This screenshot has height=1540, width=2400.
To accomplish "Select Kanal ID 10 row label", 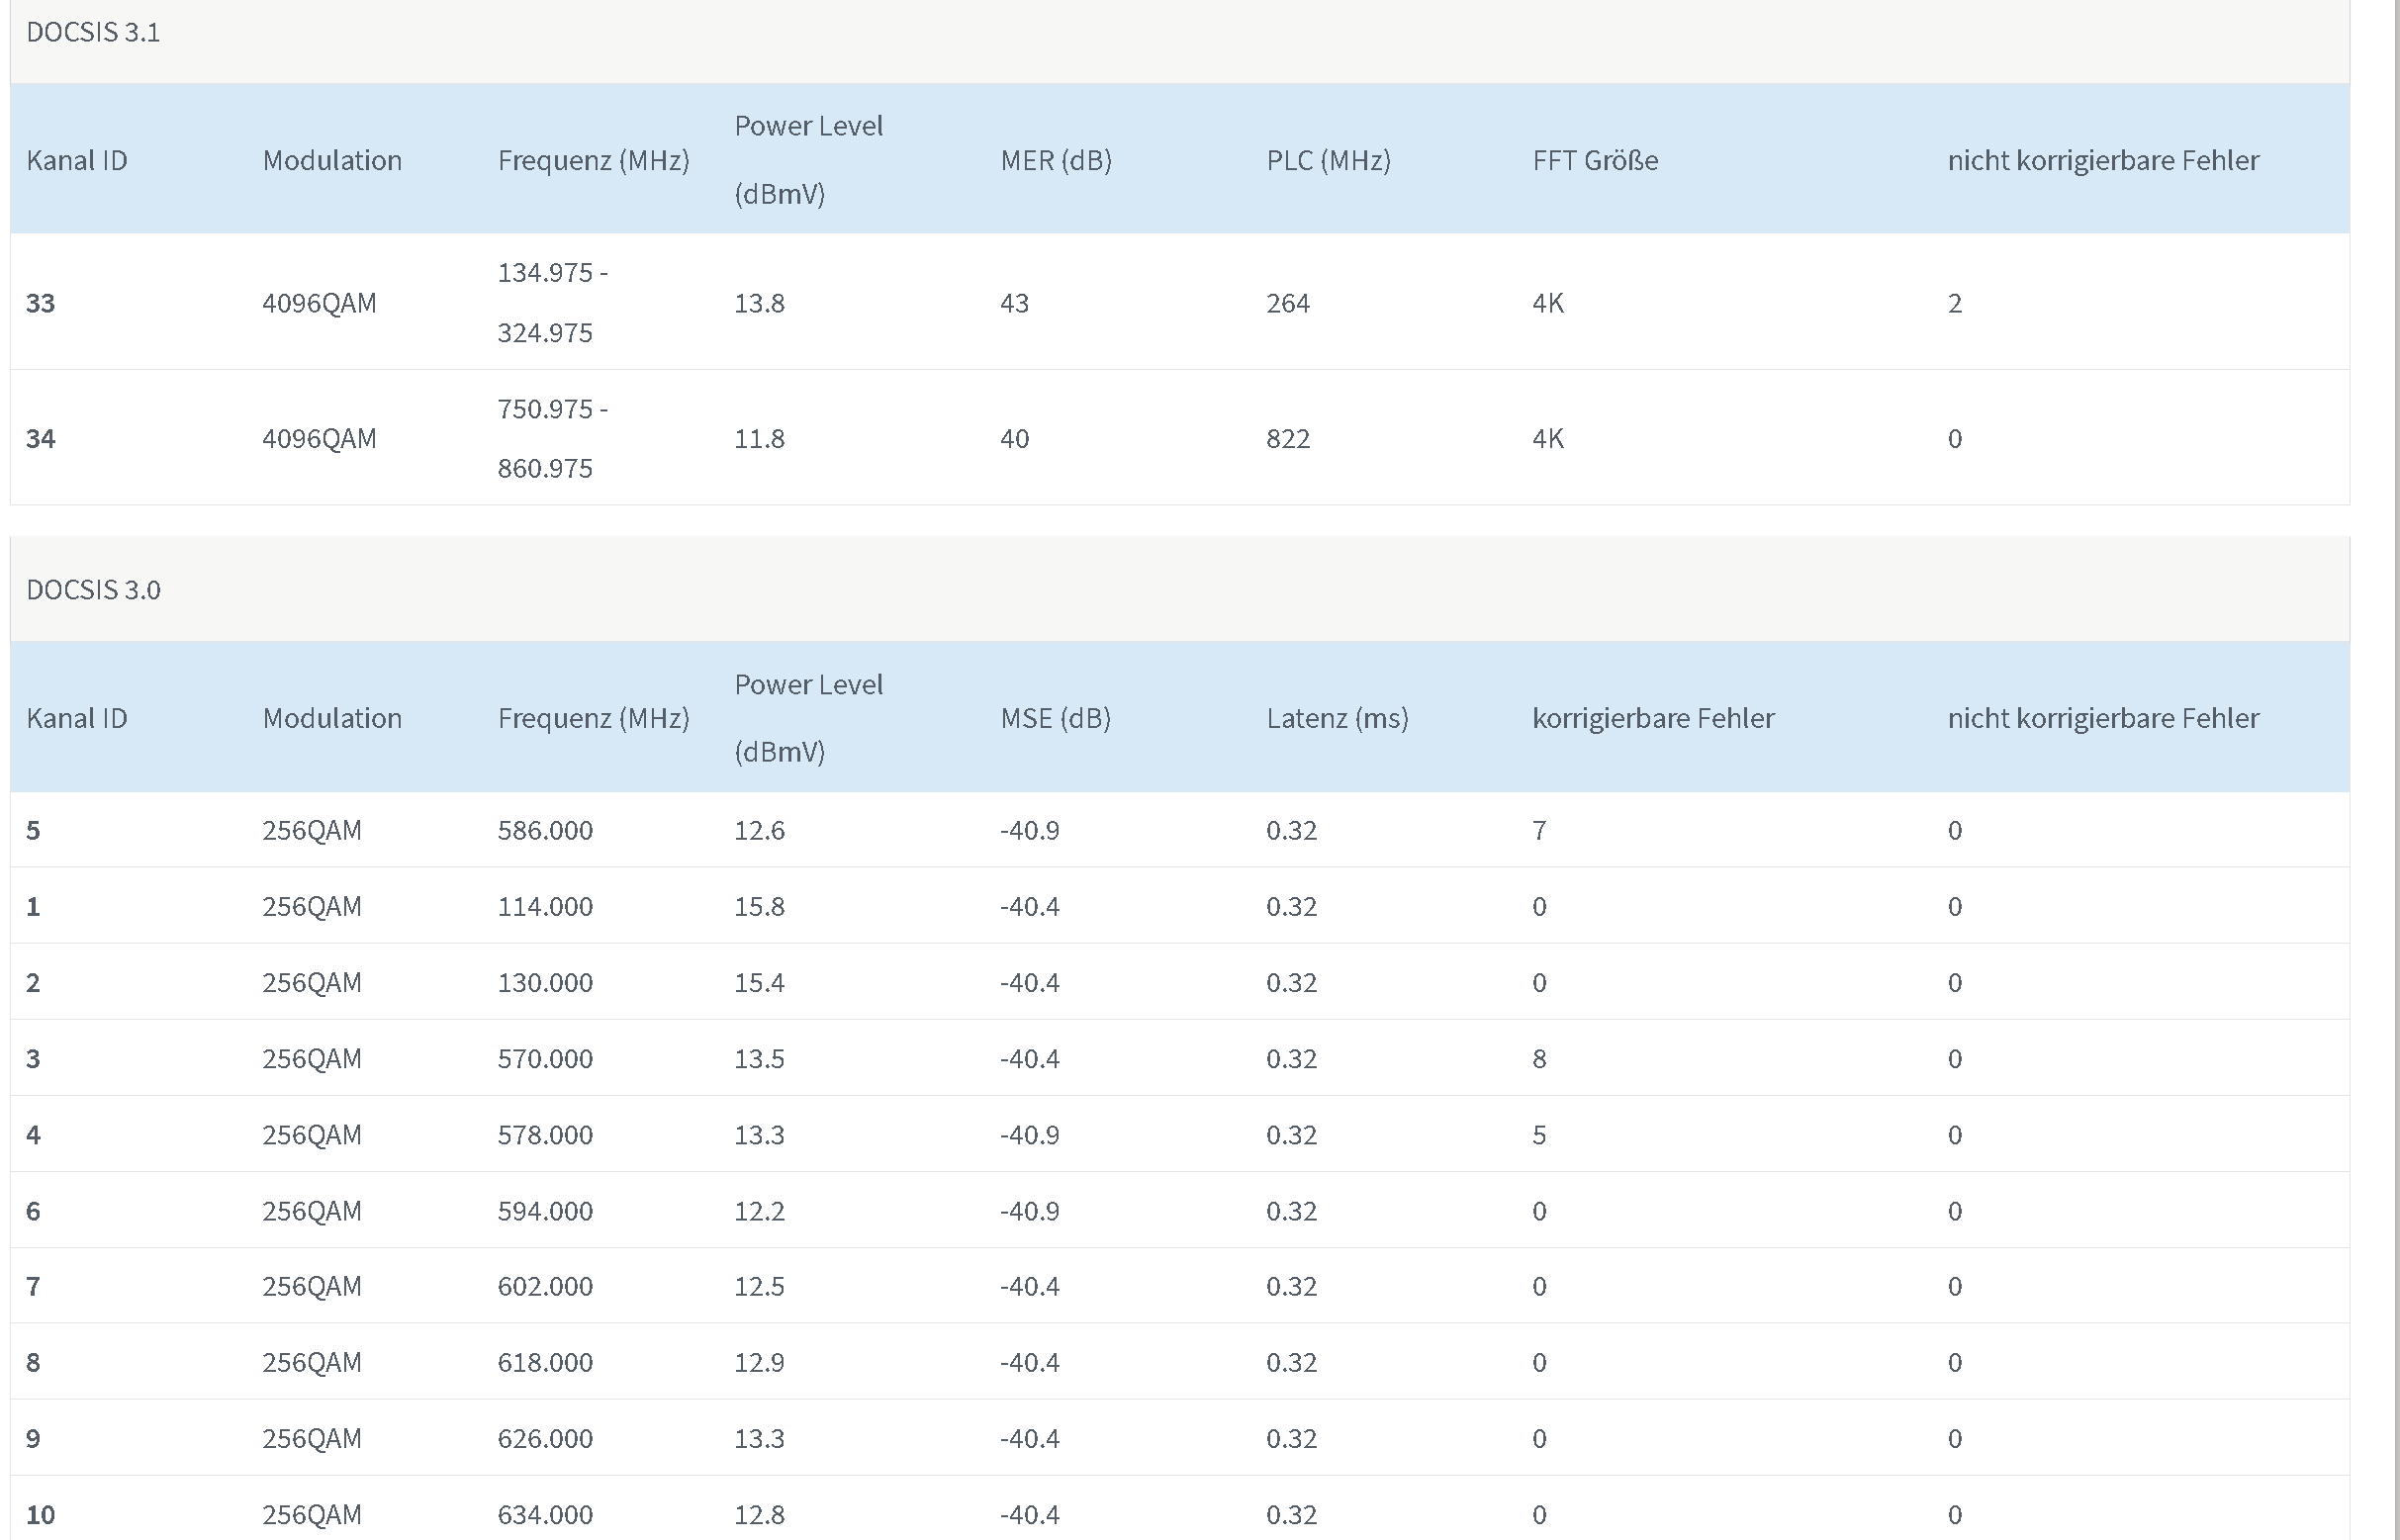I will click(41, 1514).
